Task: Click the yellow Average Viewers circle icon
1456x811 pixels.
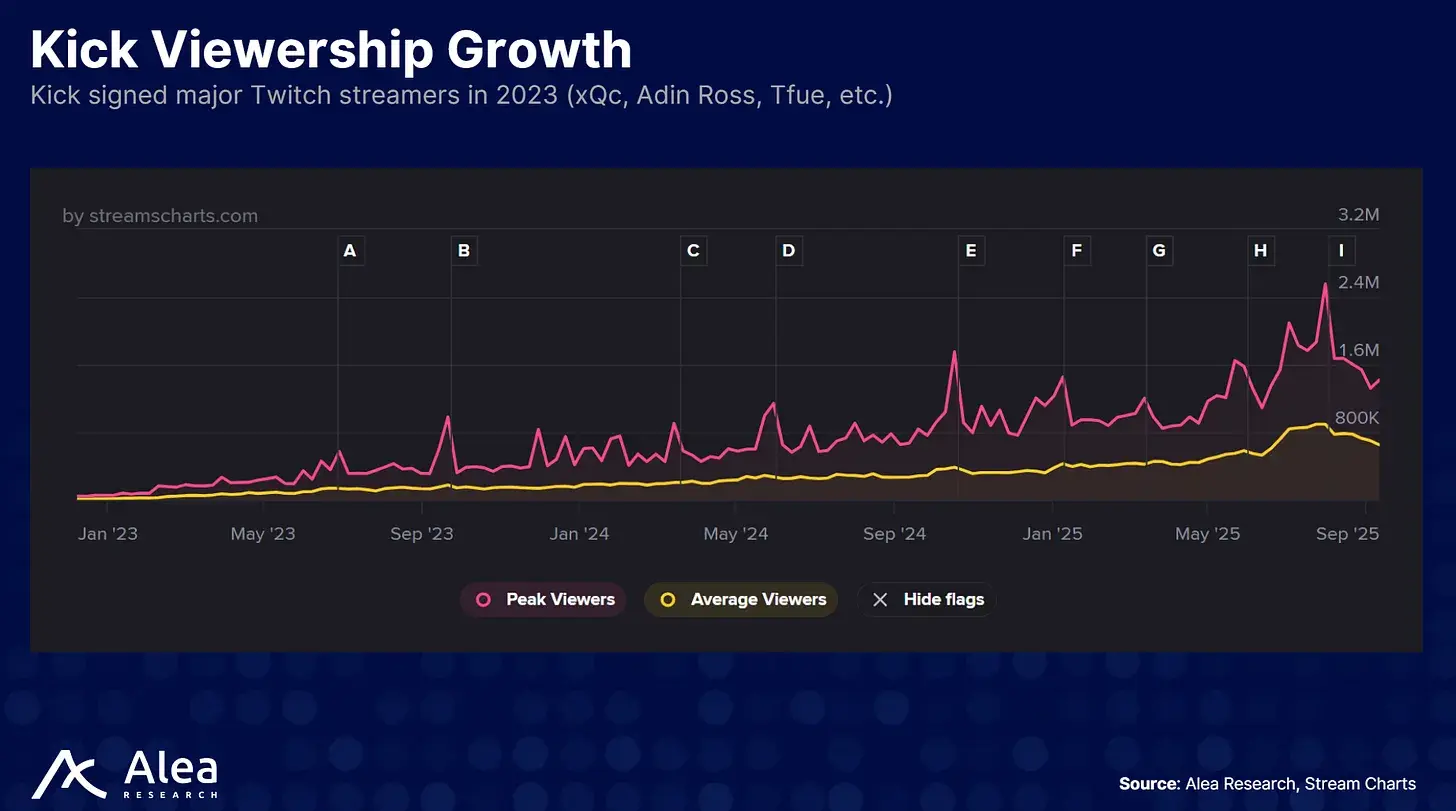Action: coord(668,600)
